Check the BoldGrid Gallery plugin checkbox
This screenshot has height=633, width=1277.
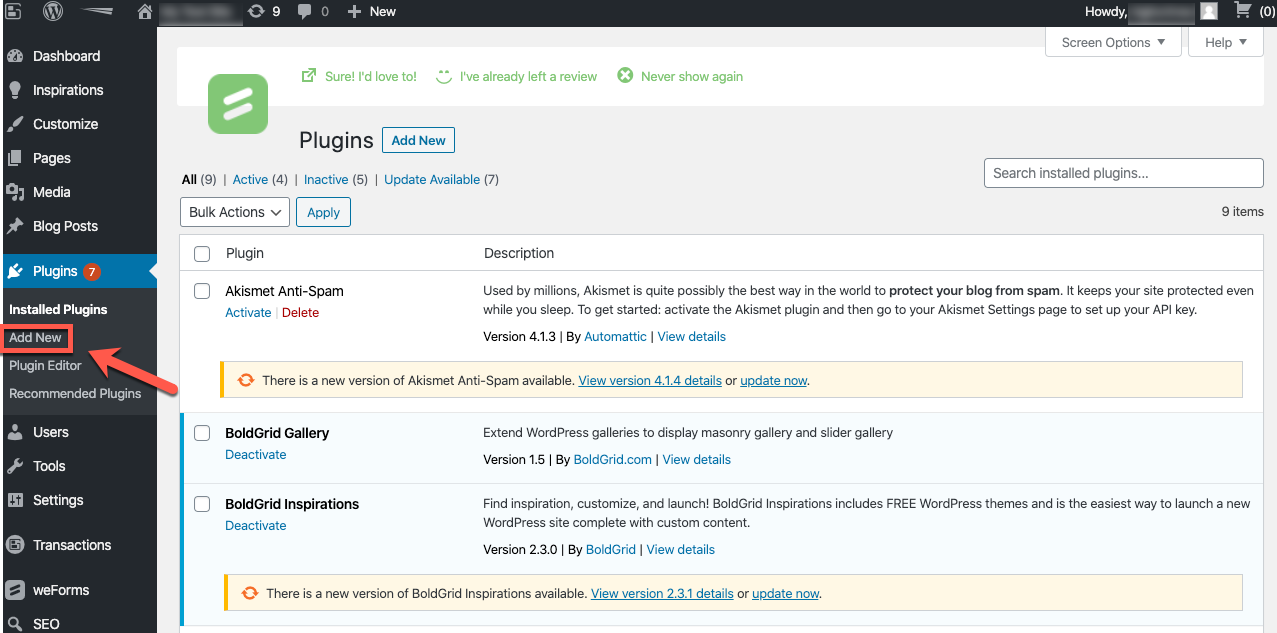tap(202, 433)
